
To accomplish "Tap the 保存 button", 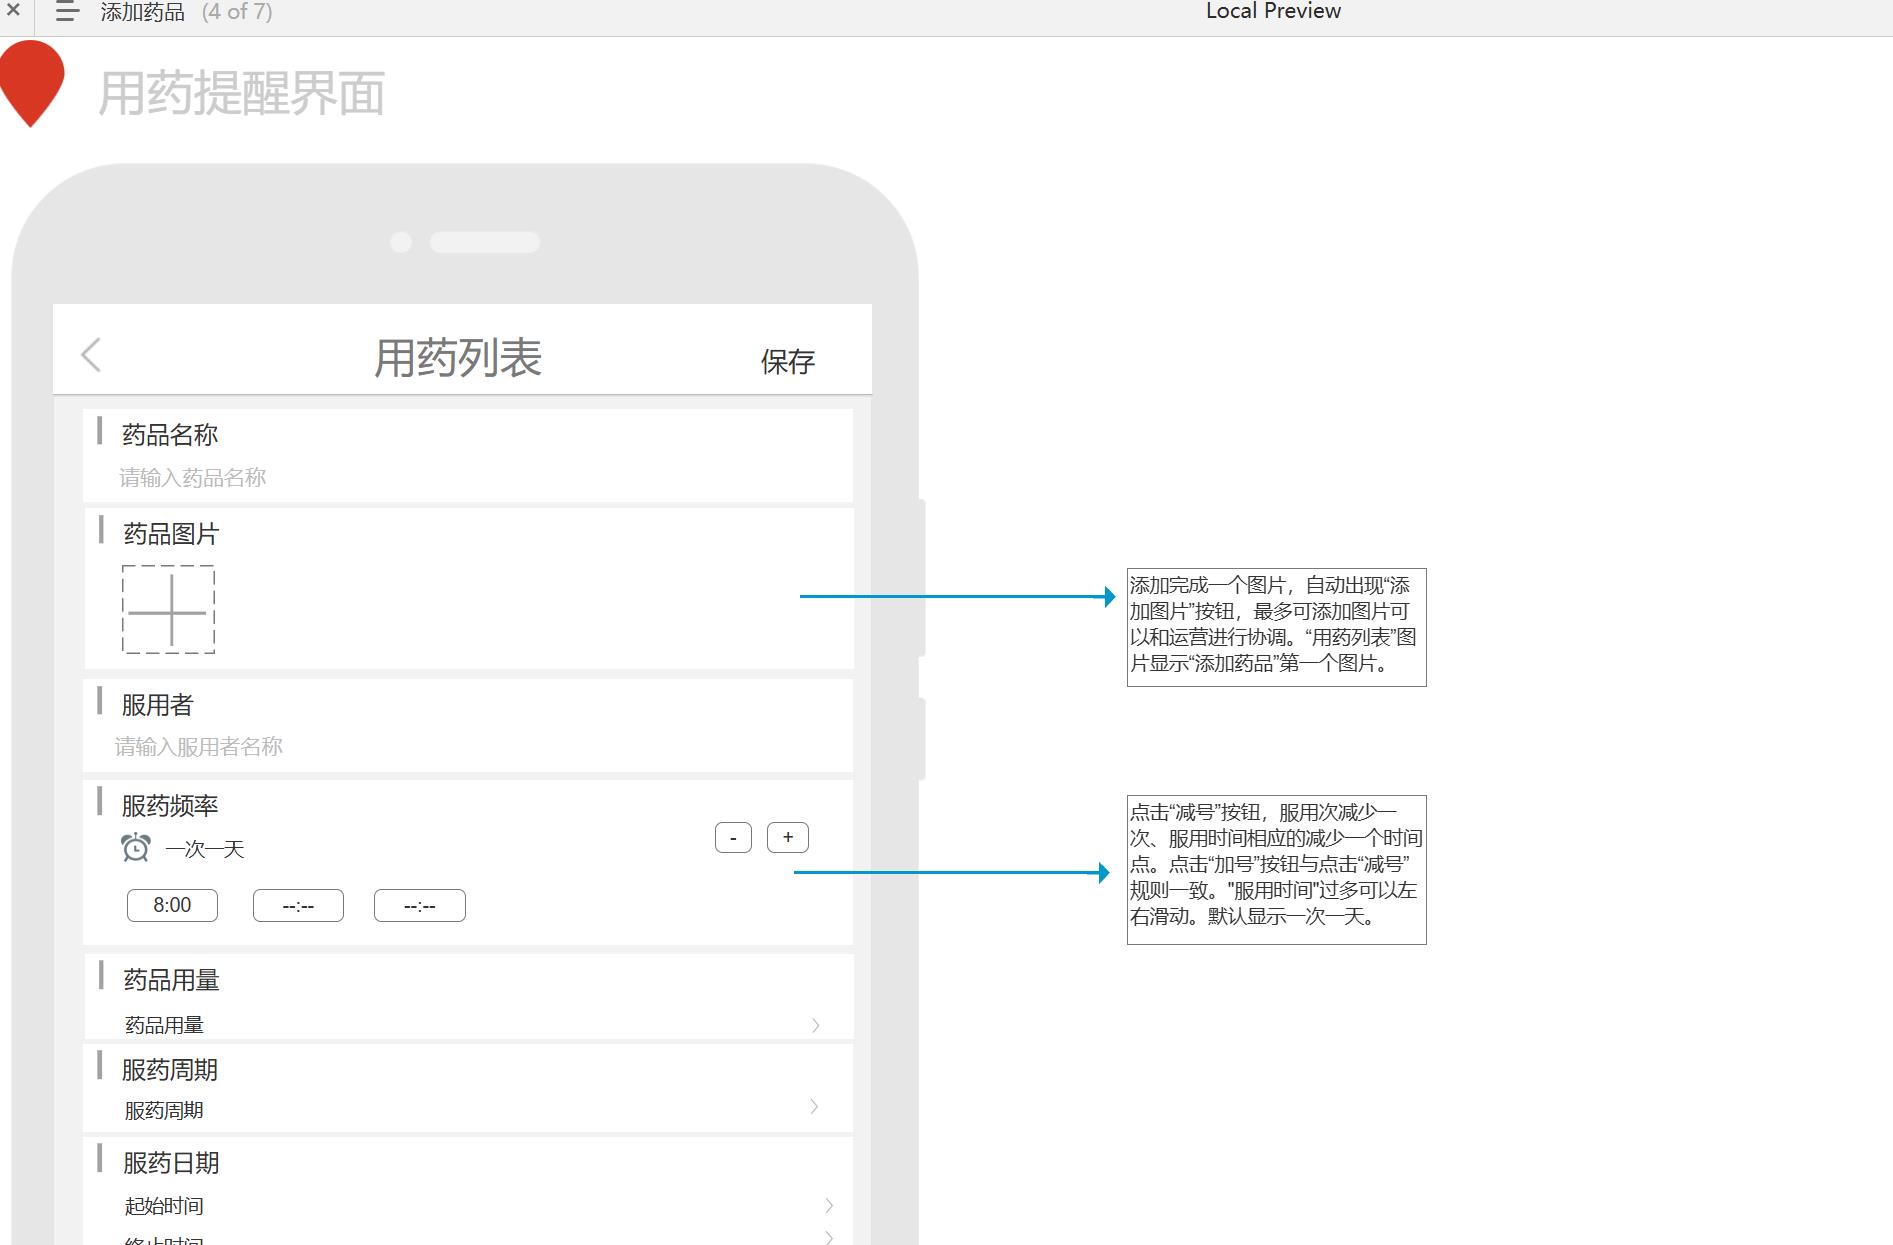I will coord(788,362).
